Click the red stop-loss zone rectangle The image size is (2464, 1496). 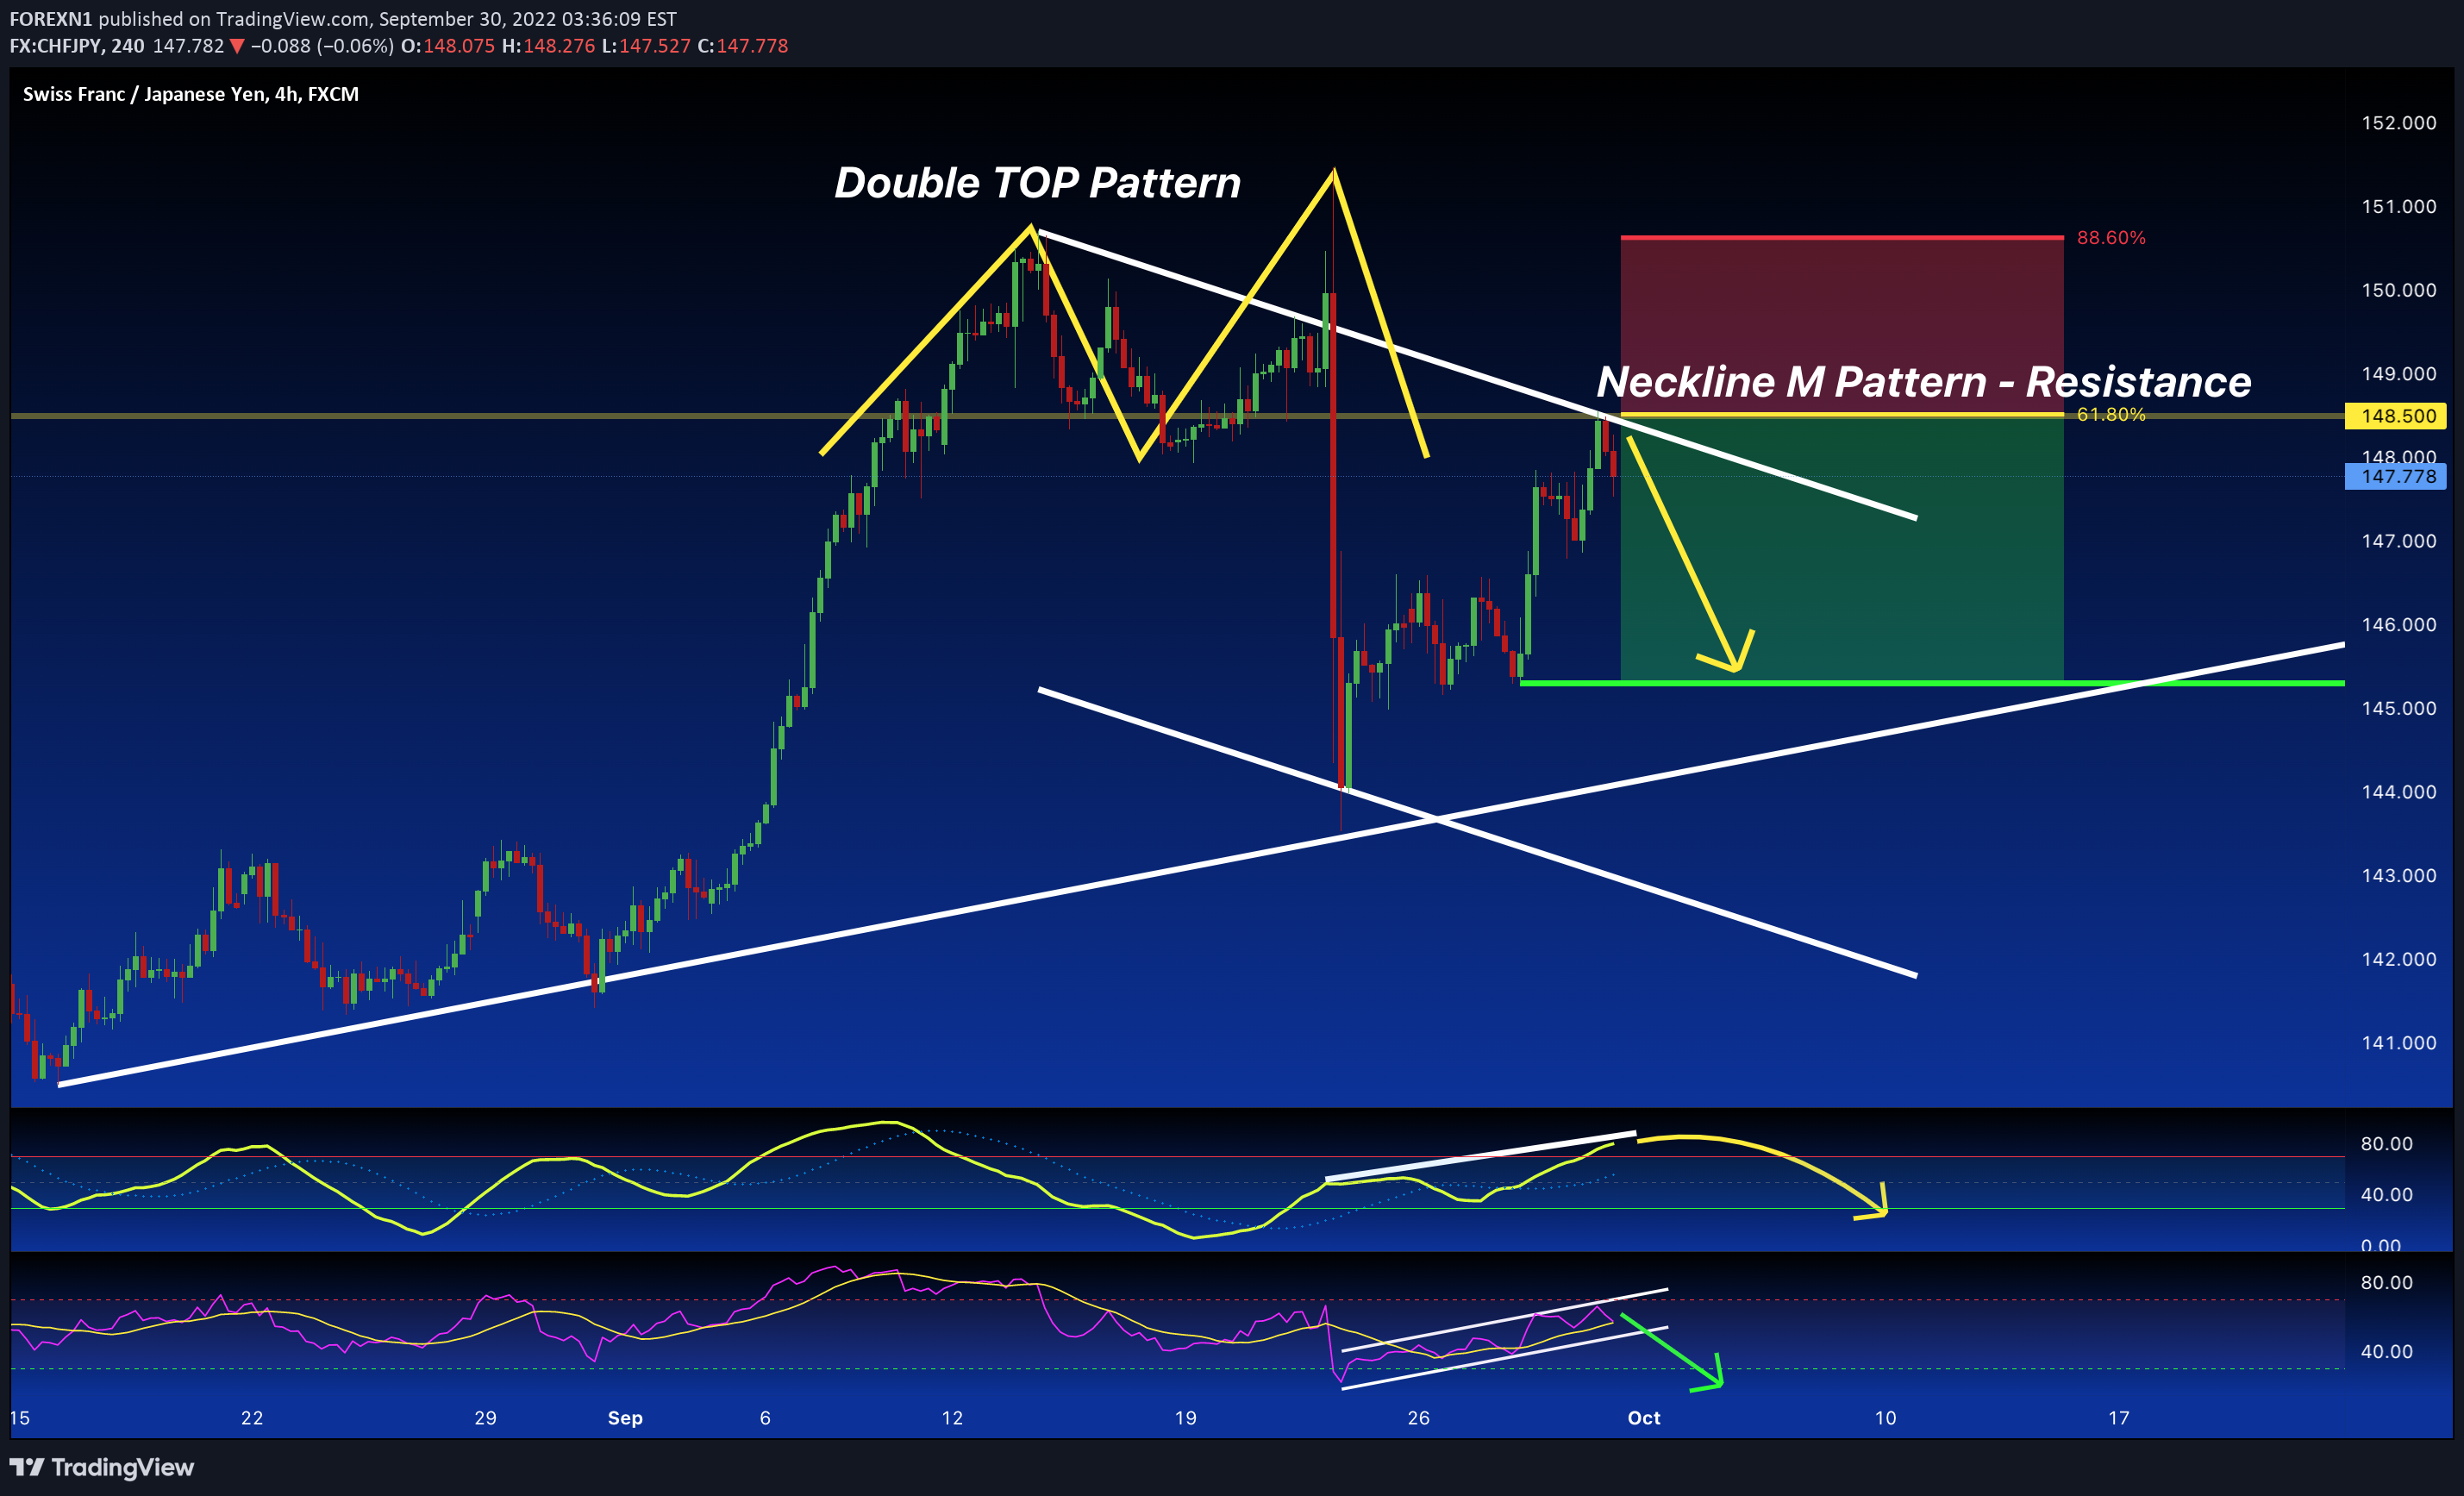[1842, 325]
